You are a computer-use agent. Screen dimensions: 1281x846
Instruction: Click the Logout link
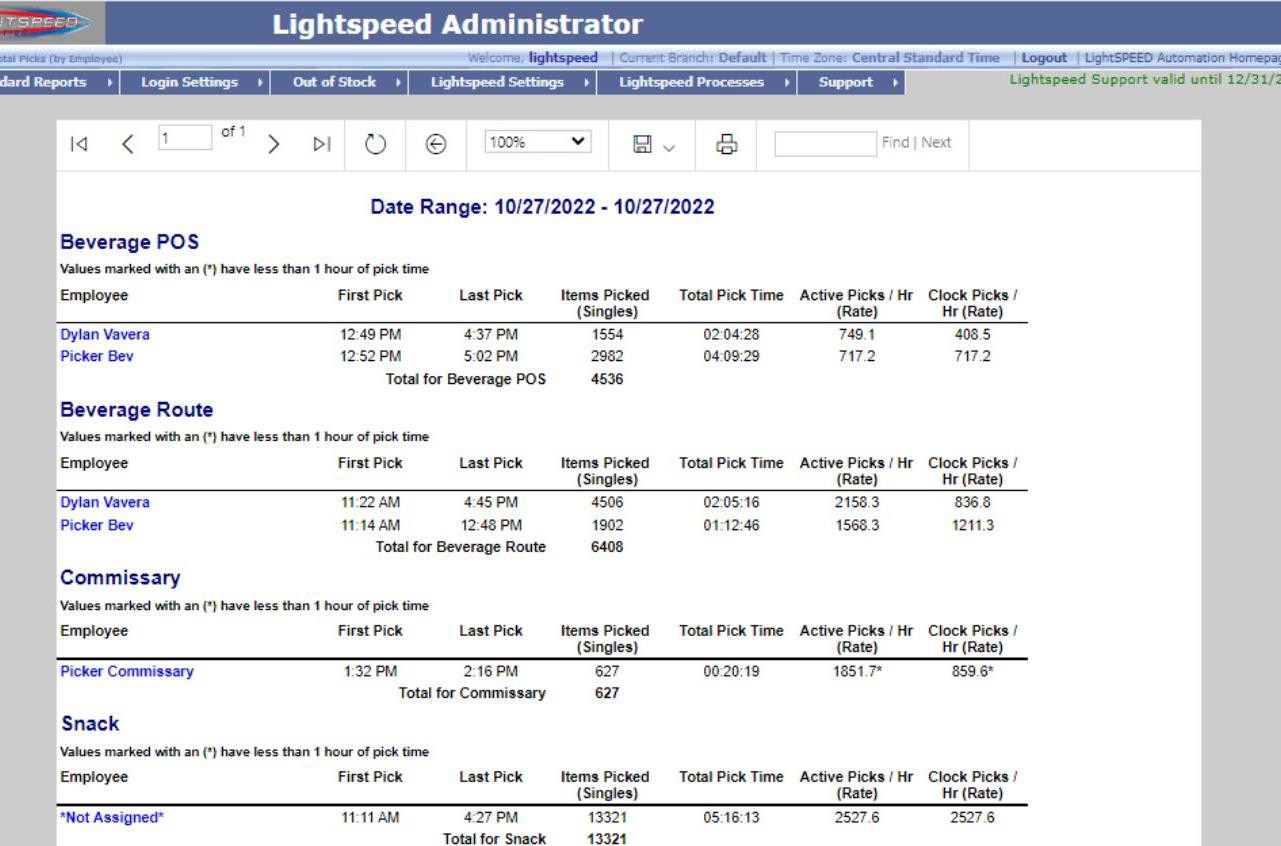1044,58
